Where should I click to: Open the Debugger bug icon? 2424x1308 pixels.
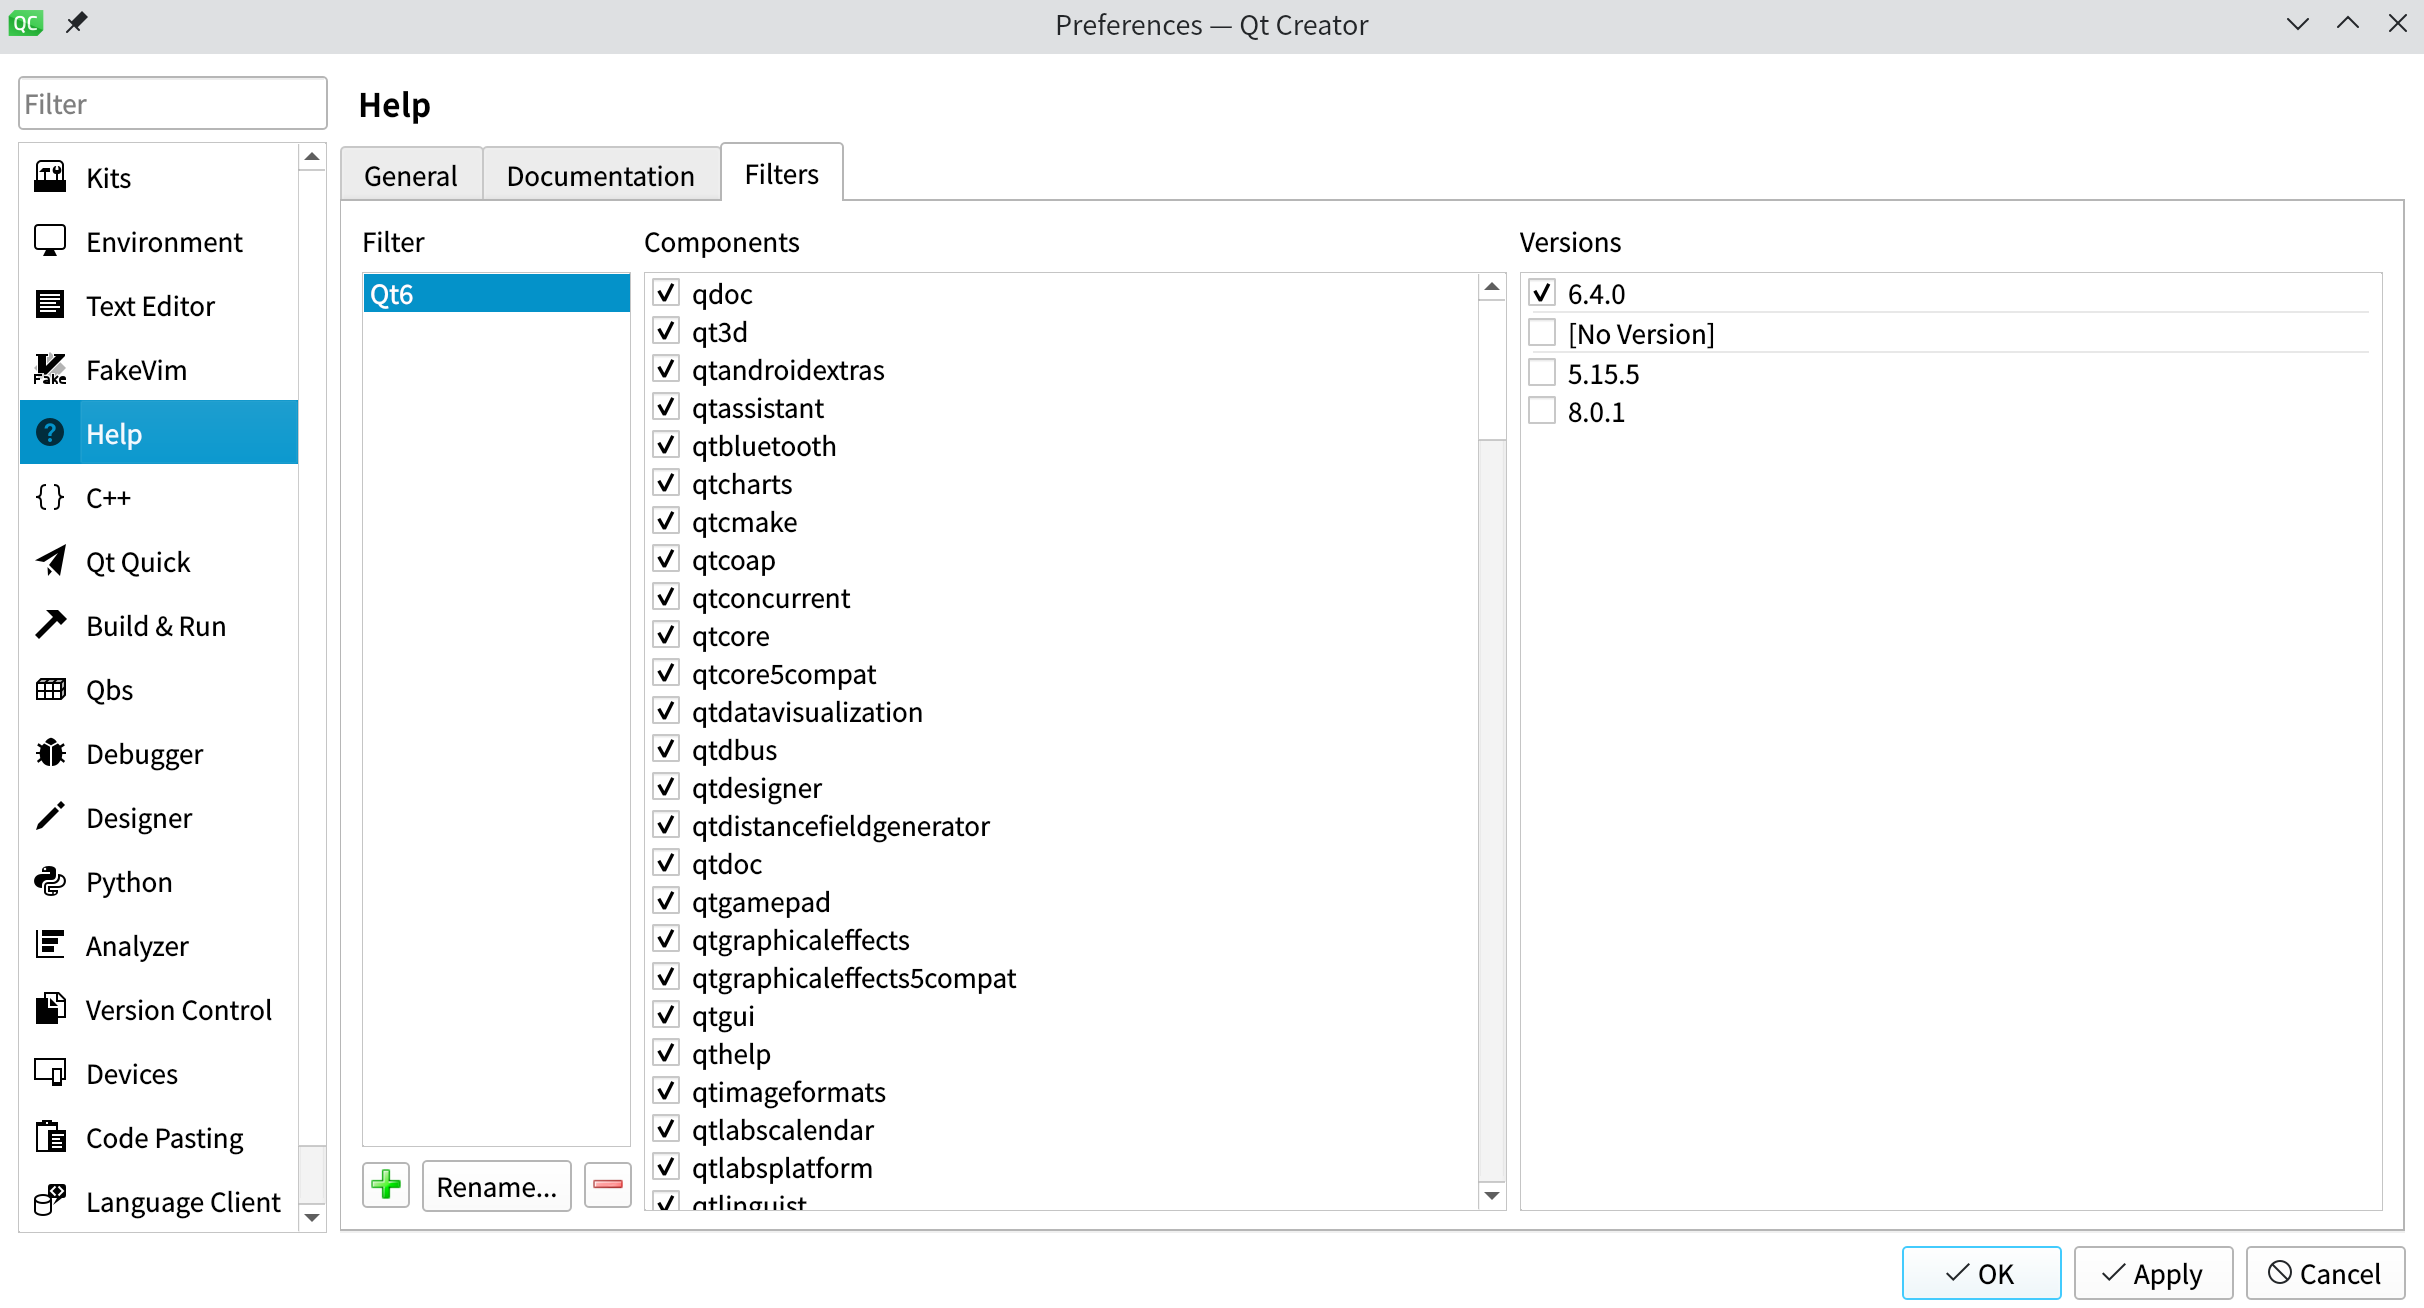pyautogui.click(x=50, y=753)
